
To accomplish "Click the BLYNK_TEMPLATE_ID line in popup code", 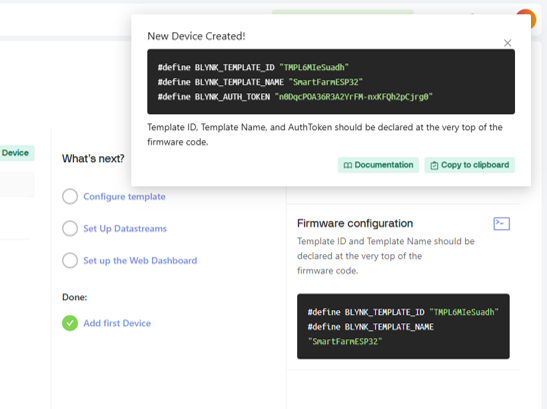I will tap(253, 67).
